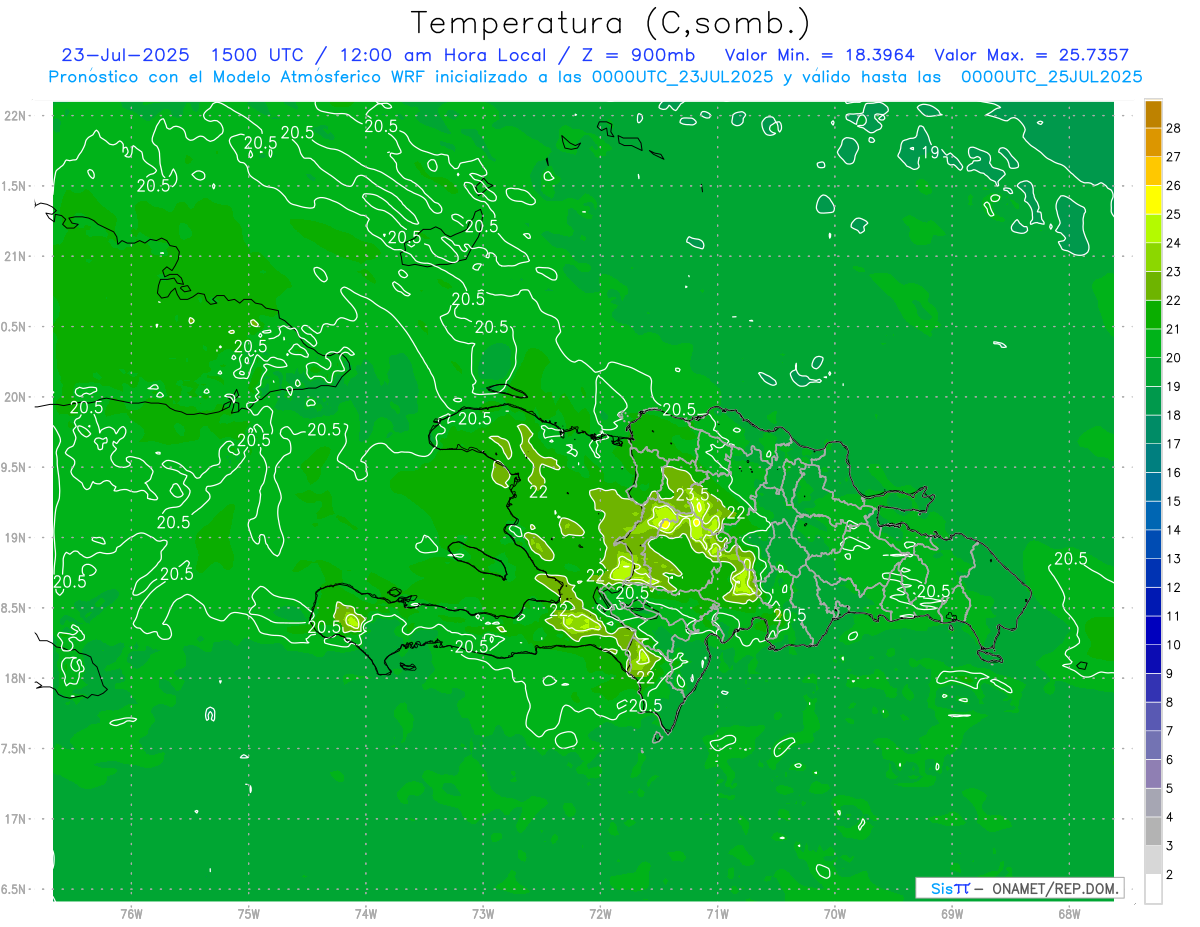Screen dimensions: 1200x927
Task: Click the 1500 UTC time label
Action: [260, 55]
